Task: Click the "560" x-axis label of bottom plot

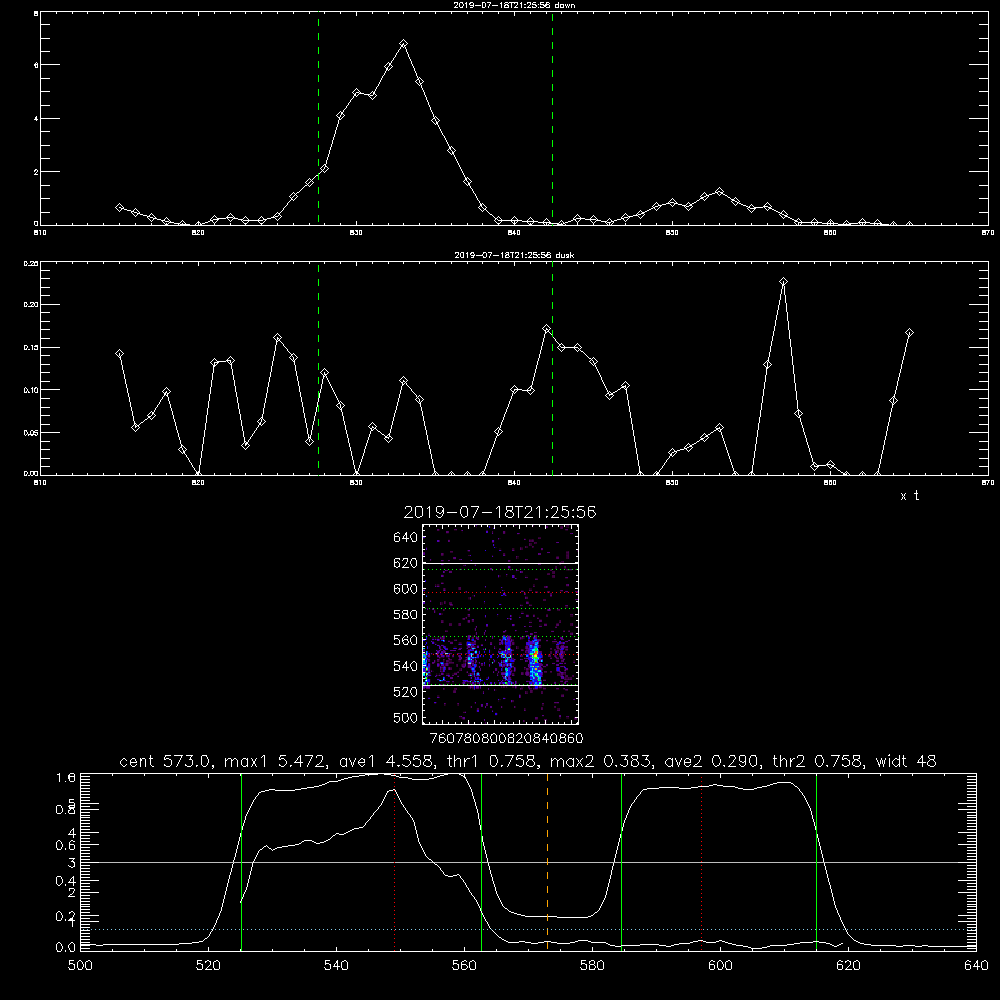Action: [x=464, y=966]
